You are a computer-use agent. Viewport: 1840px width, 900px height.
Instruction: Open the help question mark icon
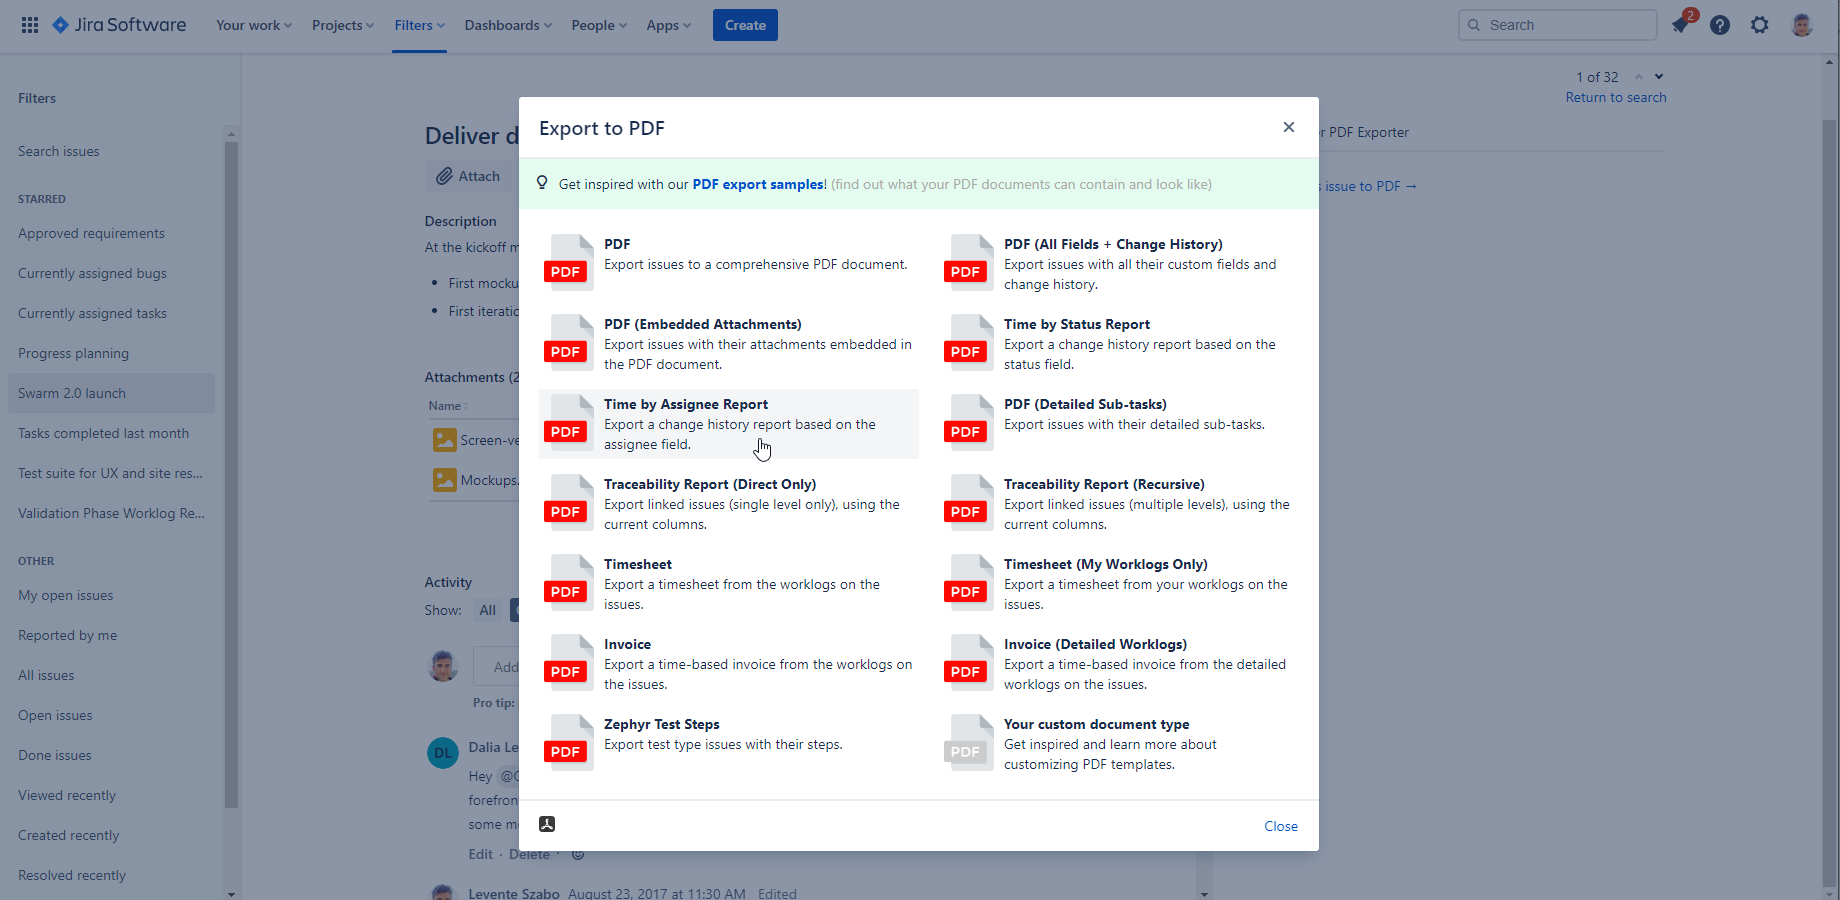coord(1720,25)
